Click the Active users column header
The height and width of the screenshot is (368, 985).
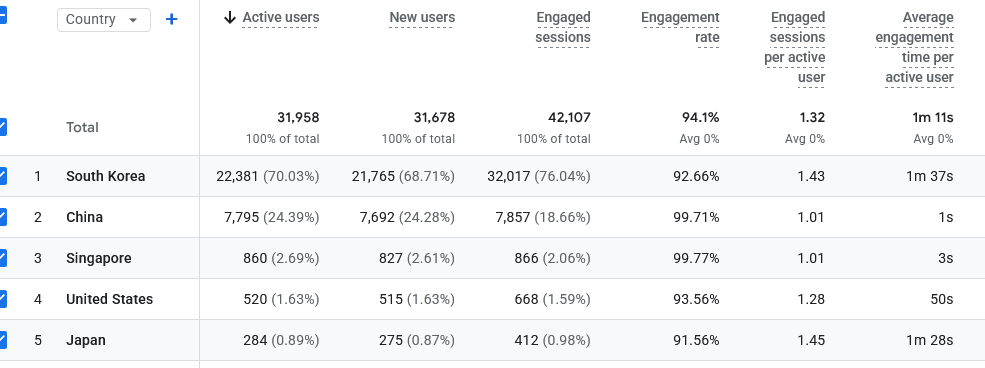tap(281, 18)
